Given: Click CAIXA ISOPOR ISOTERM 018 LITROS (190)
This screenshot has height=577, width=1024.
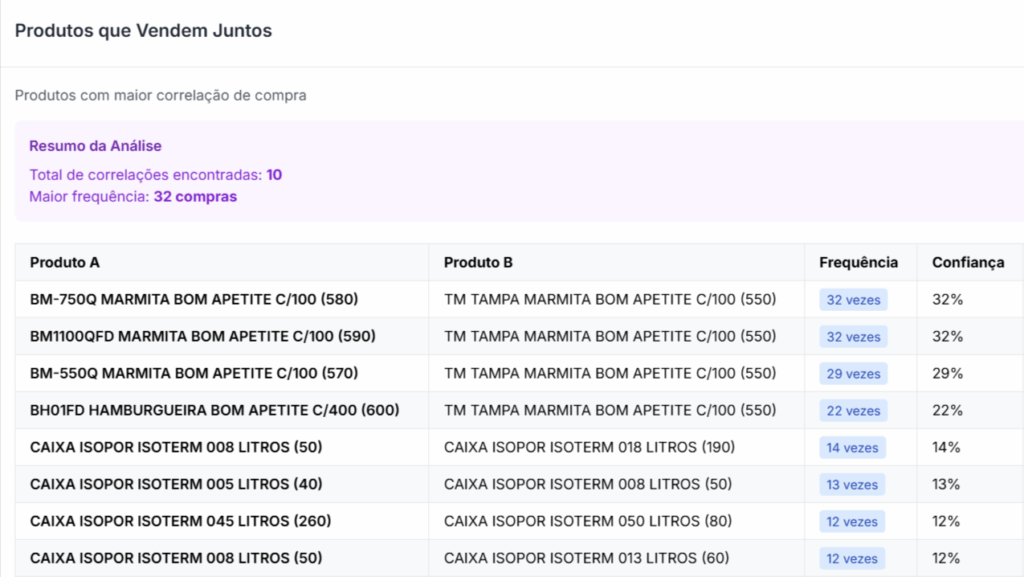Looking at the screenshot, I should (589, 447).
